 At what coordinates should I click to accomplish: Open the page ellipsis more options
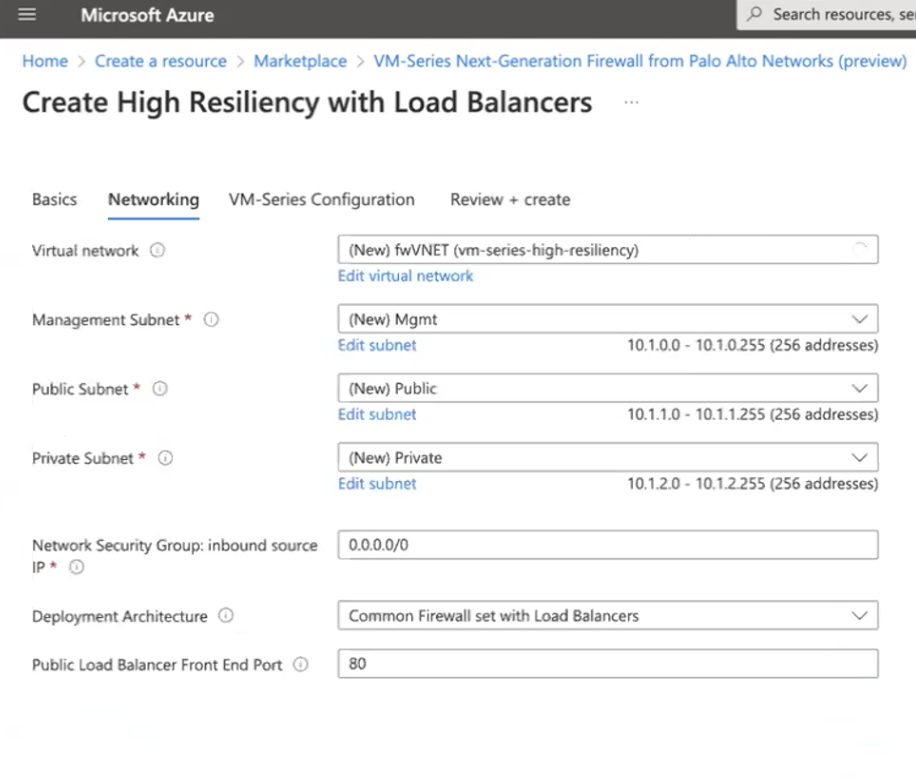click(x=631, y=102)
